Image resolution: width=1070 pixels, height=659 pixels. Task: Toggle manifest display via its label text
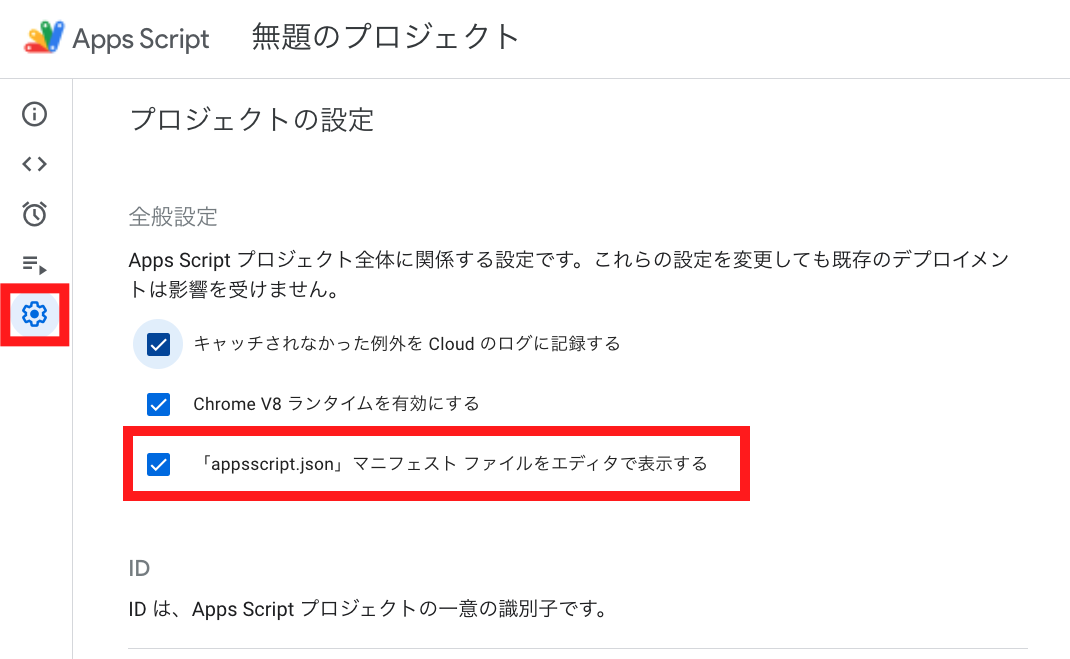[450, 464]
